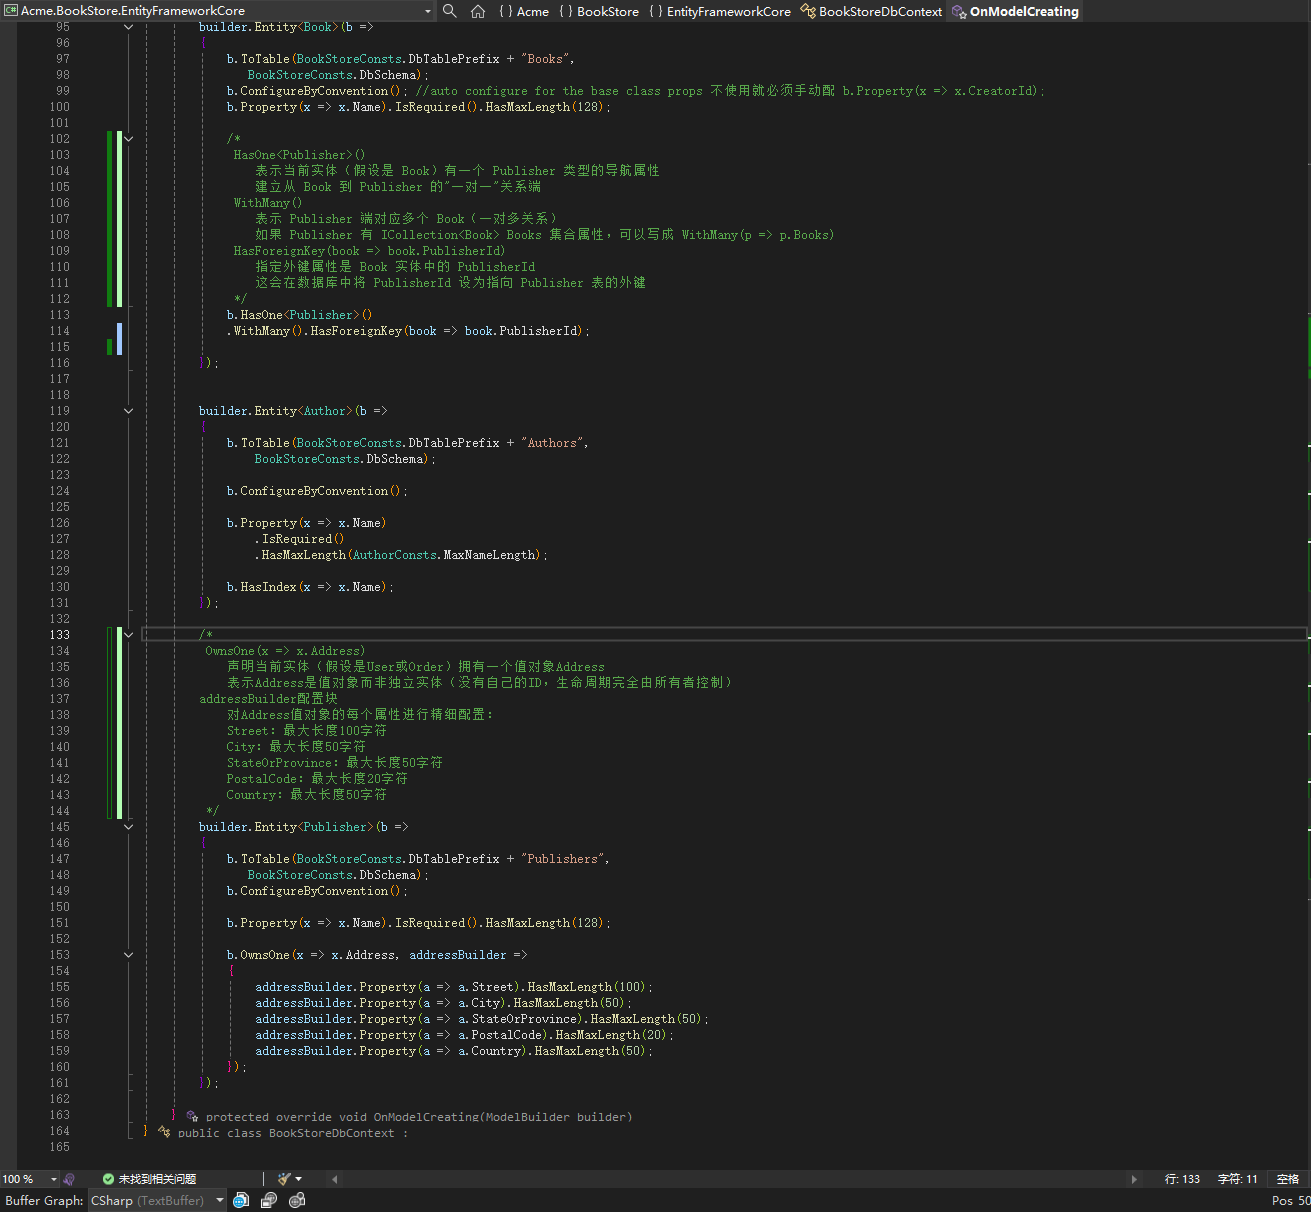Viewport: 1311px width, 1212px height.
Task: Click sticky scroll line 'public class BookStoreDbContext'
Action: tap(293, 1133)
